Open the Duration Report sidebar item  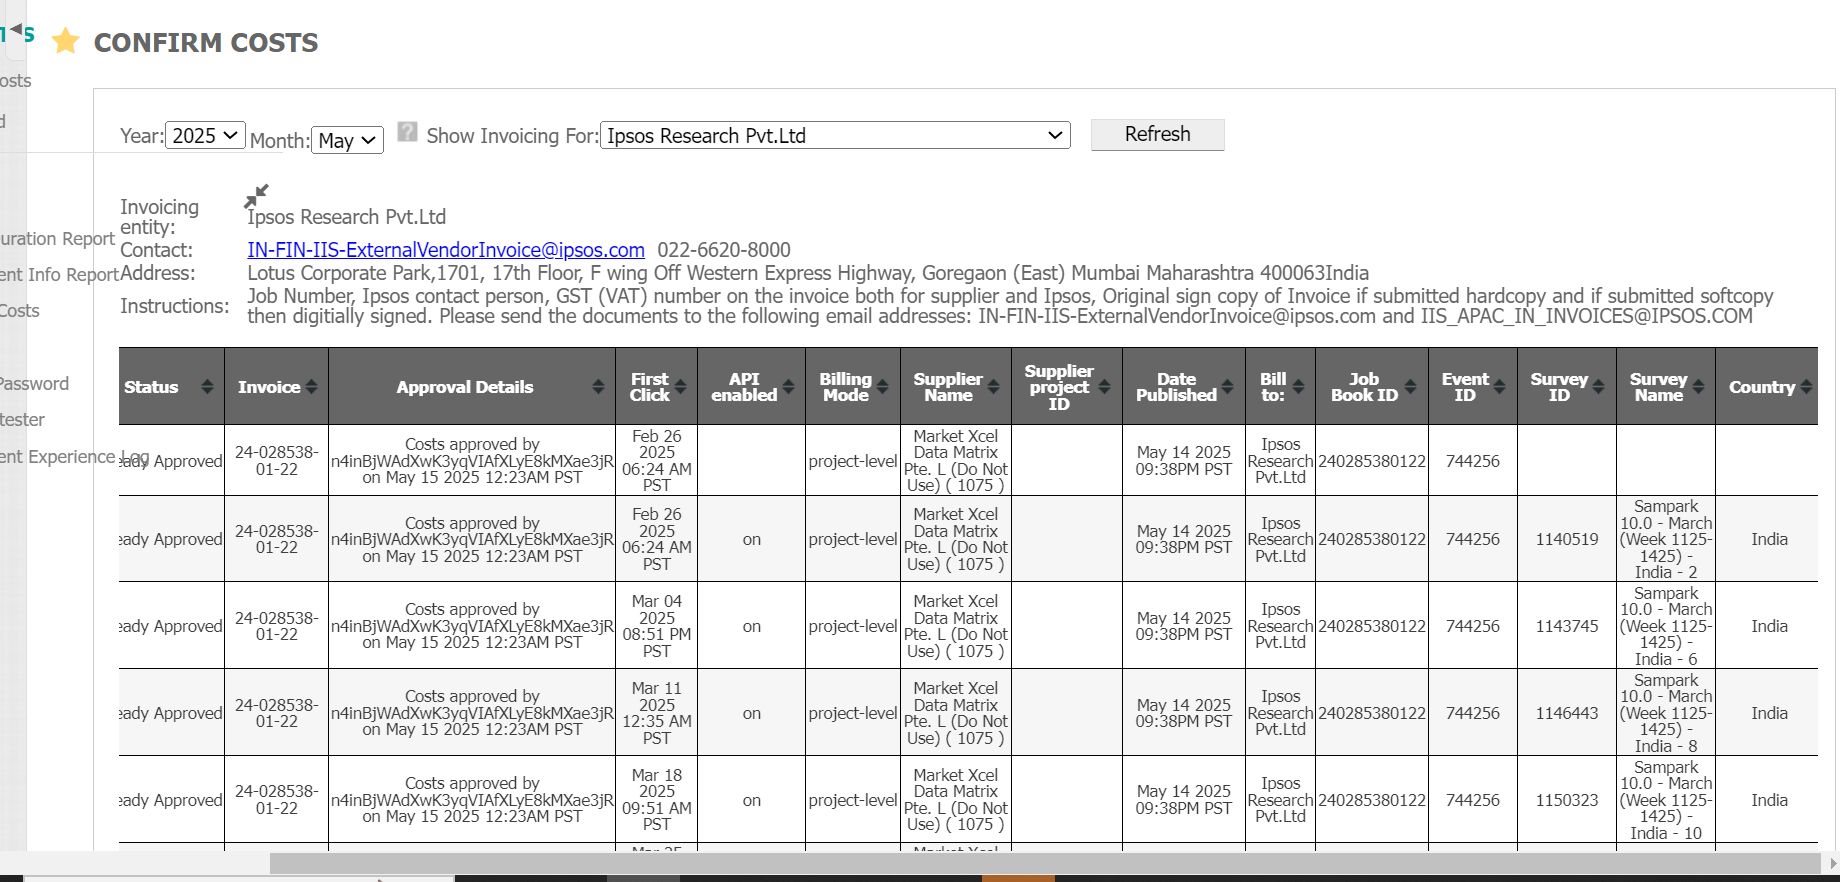click(57, 238)
